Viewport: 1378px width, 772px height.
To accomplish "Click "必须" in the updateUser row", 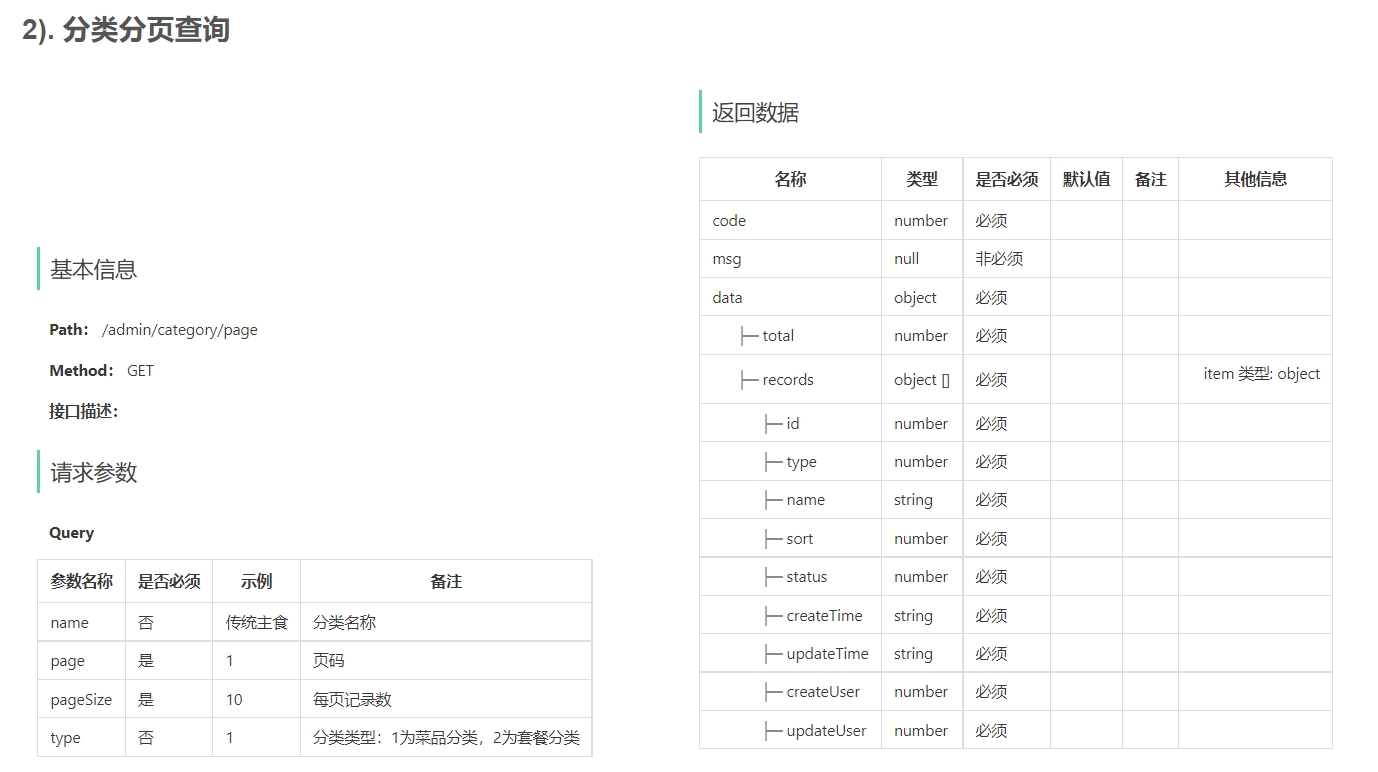I will point(991,731).
